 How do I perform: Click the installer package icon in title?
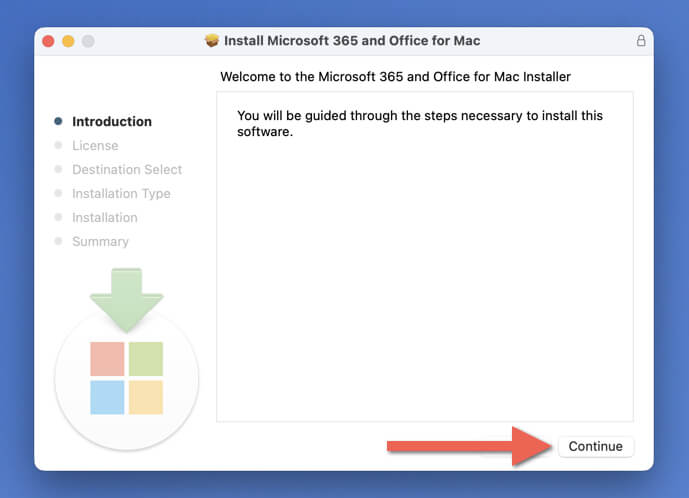[212, 40]
